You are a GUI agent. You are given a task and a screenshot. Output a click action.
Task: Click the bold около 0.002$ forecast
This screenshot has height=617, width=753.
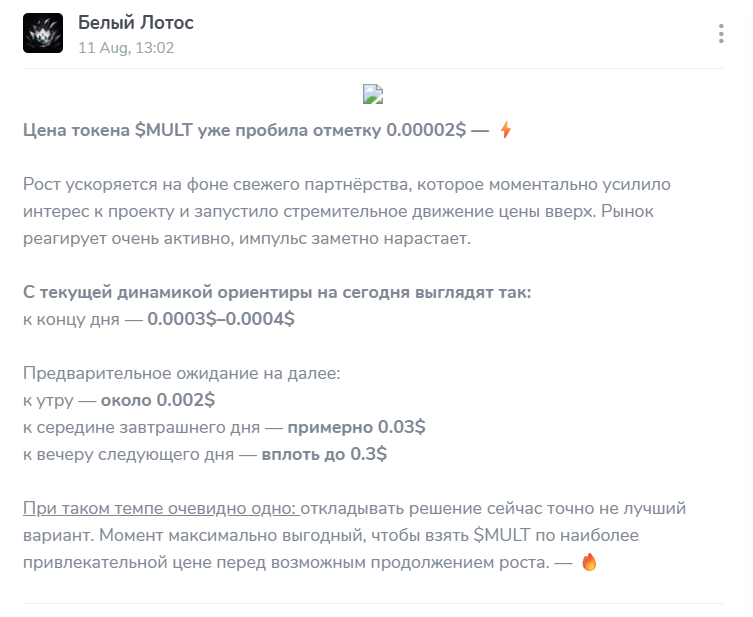[158, 400]
